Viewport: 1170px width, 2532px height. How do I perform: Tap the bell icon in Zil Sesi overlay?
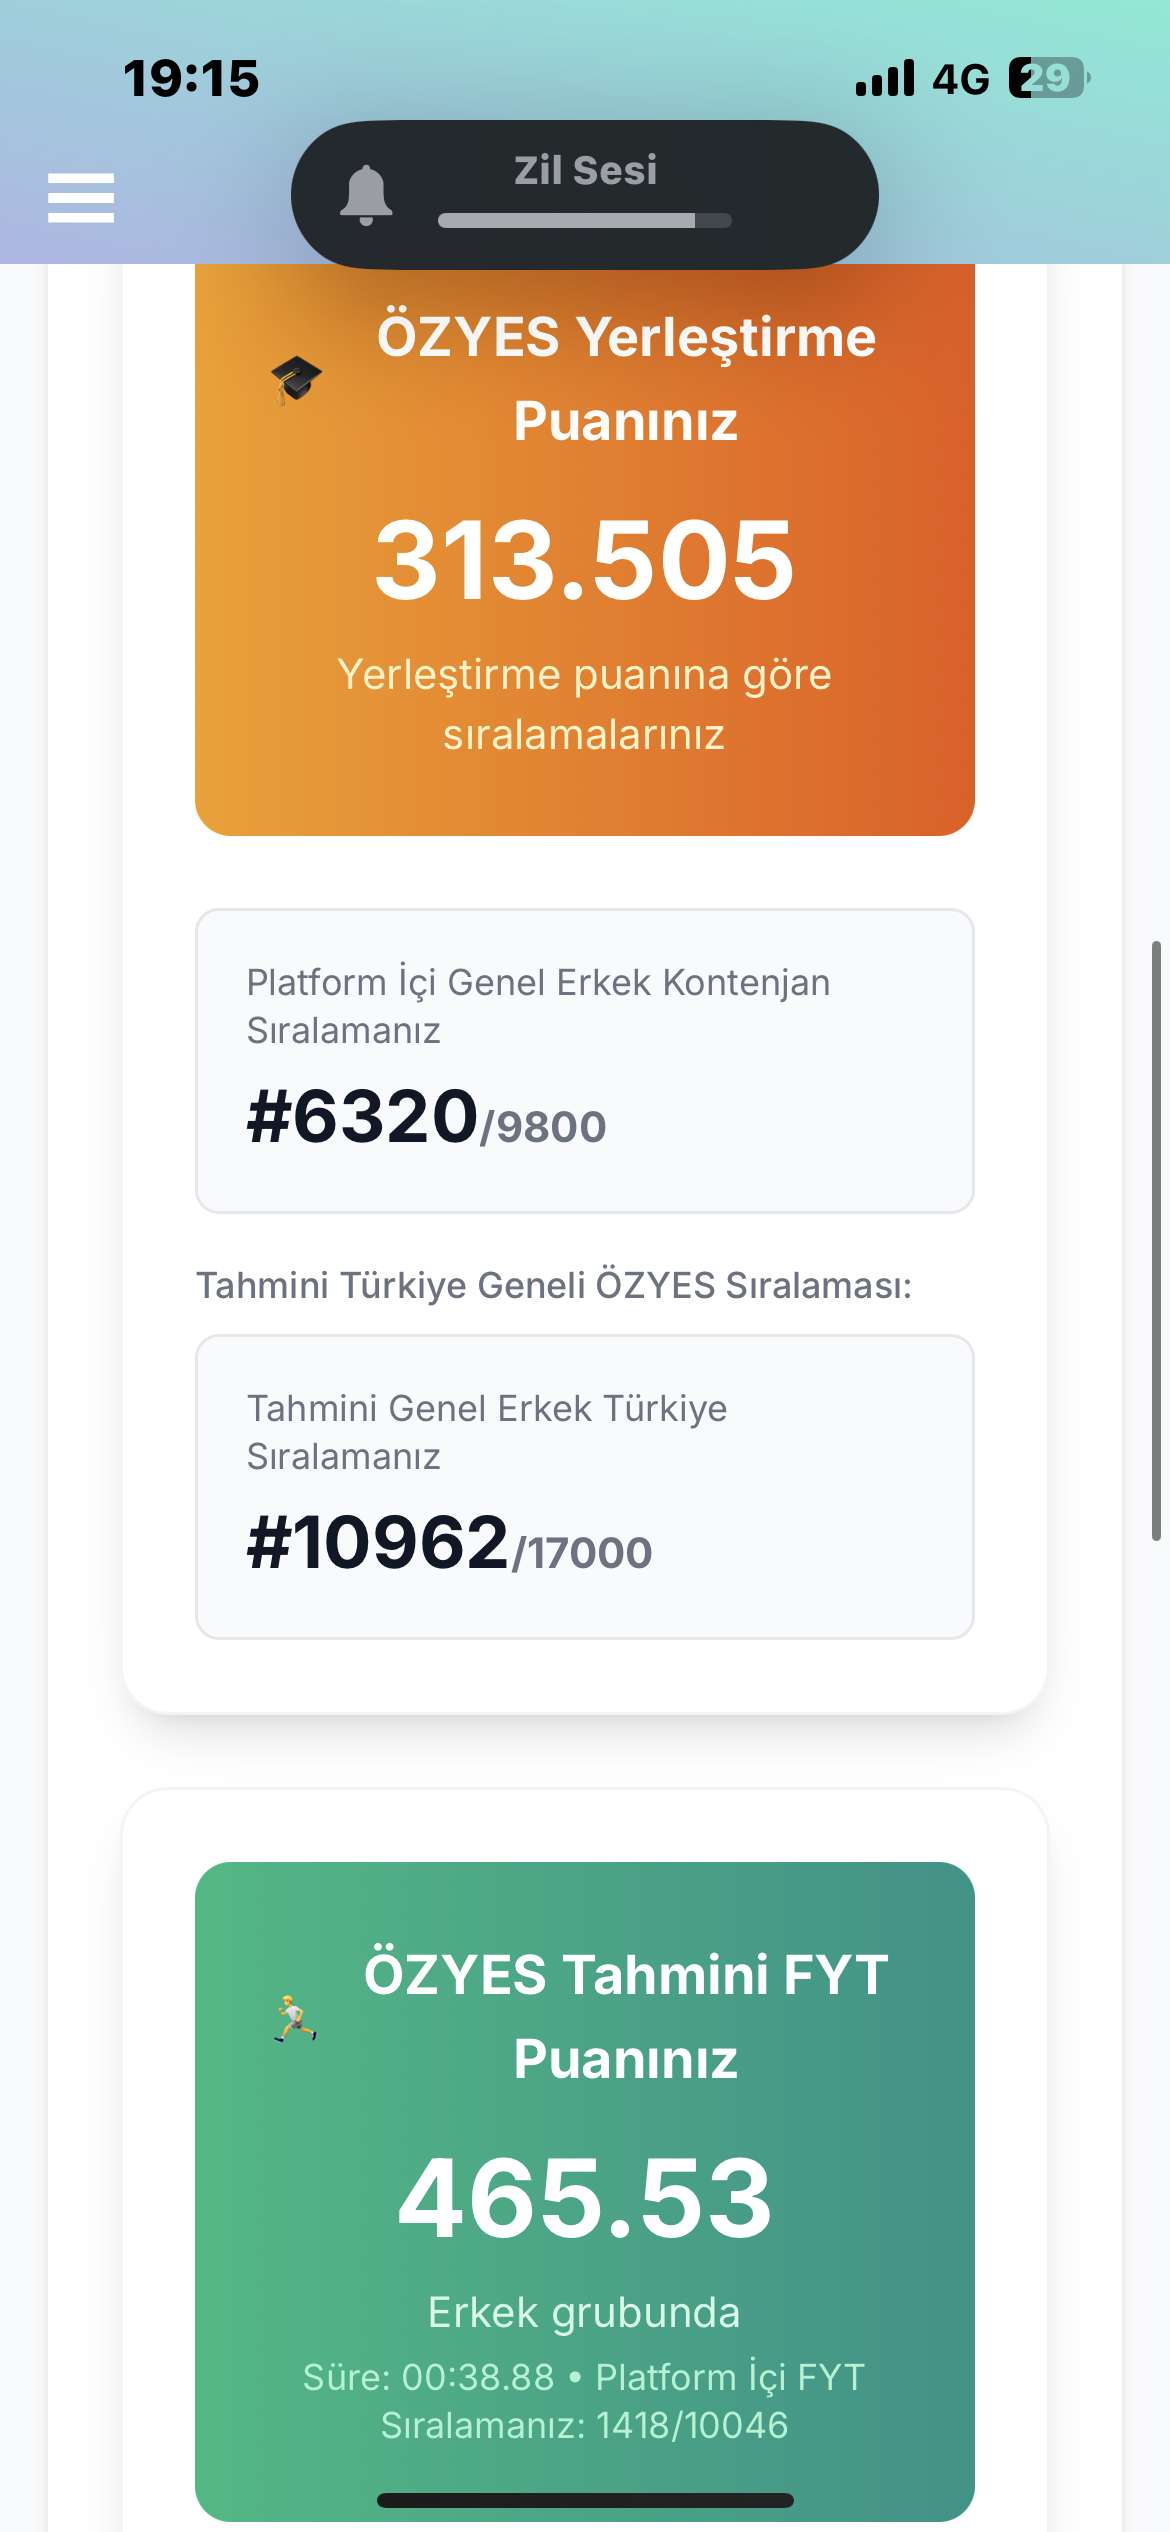[x=366, y=195]
